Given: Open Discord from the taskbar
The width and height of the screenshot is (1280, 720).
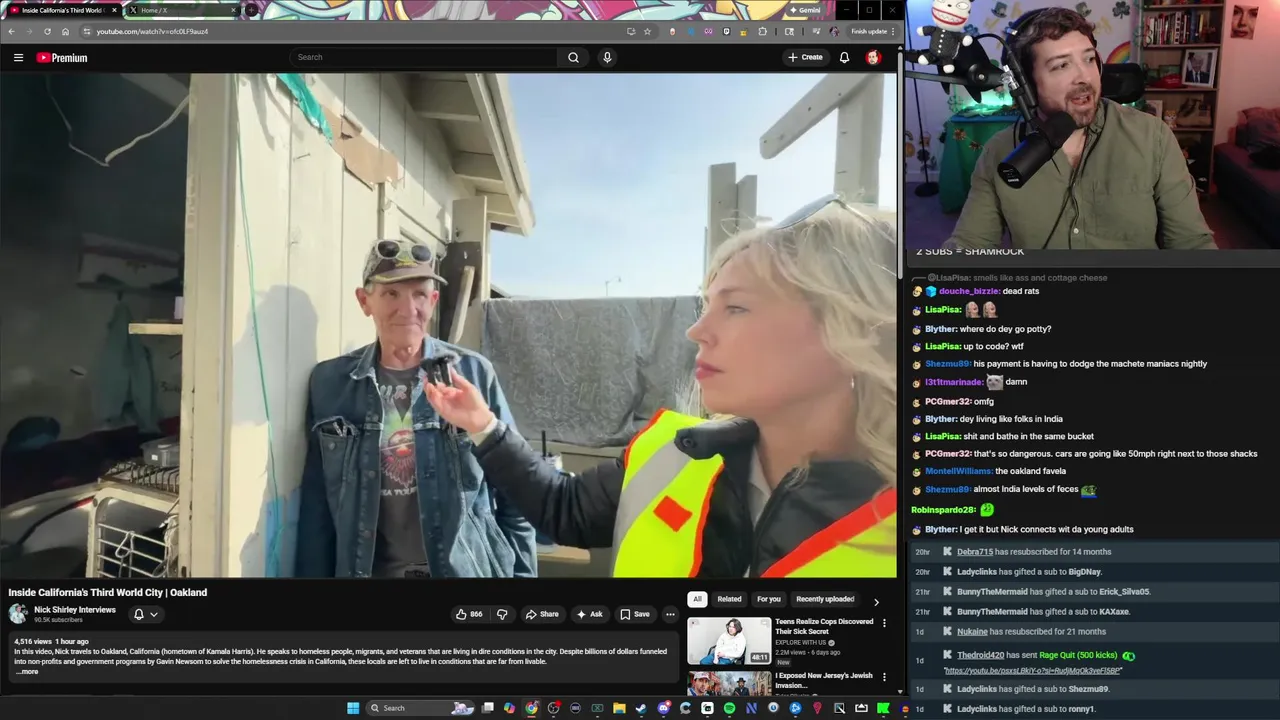Looking at the screenshot, I should (663, 708).
